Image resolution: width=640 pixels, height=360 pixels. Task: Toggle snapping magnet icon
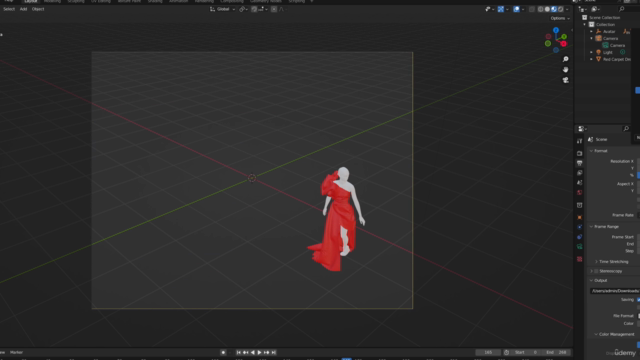254,9
